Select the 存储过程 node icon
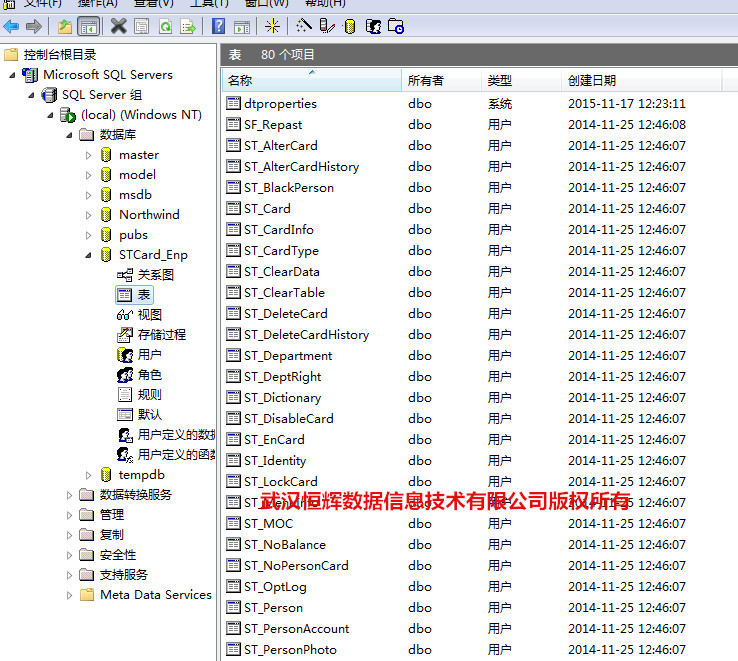Viewport: 738px width, 661px height. [x=124, y=335]
